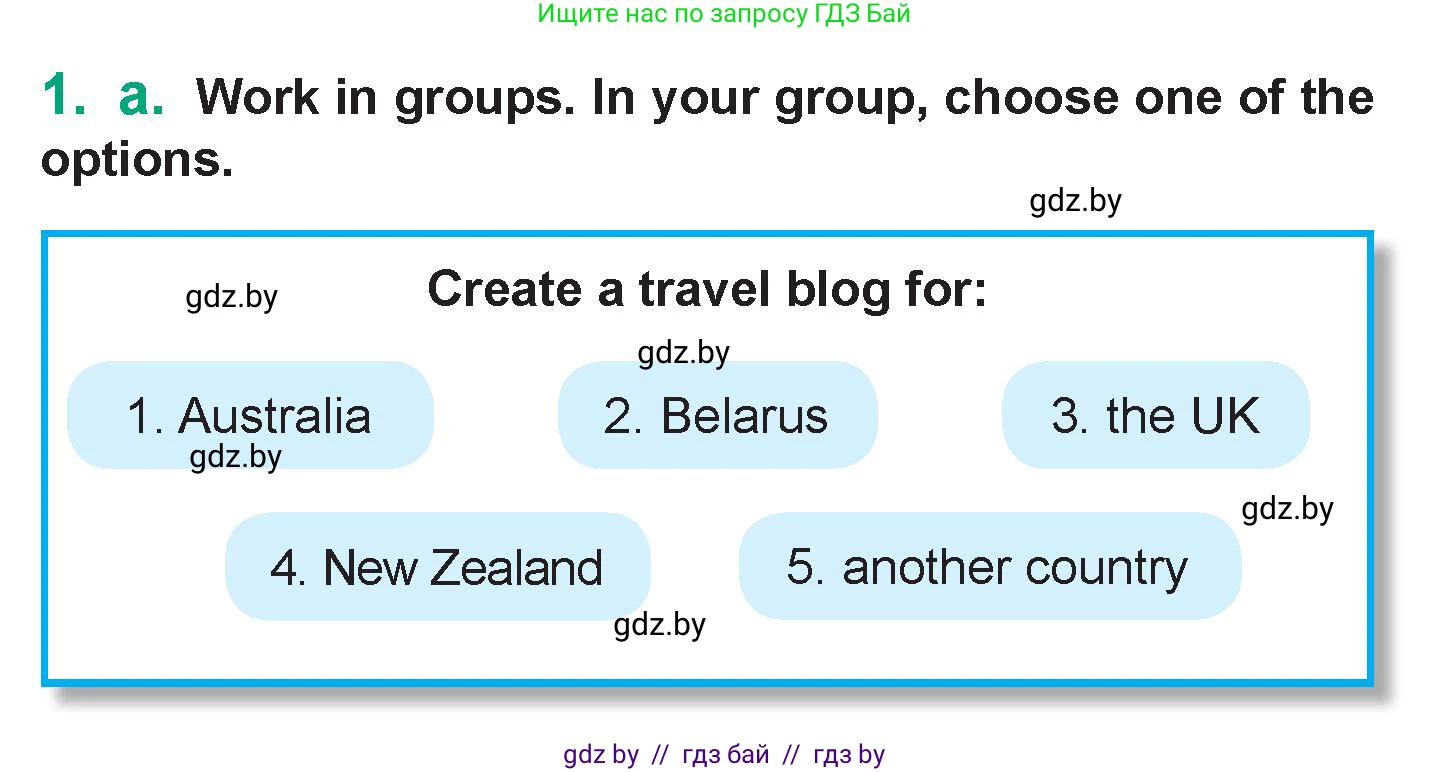Select the "4. New Zealand" option
The image size is (1451, 772).
pyautogui.click(x=437, y=567)
